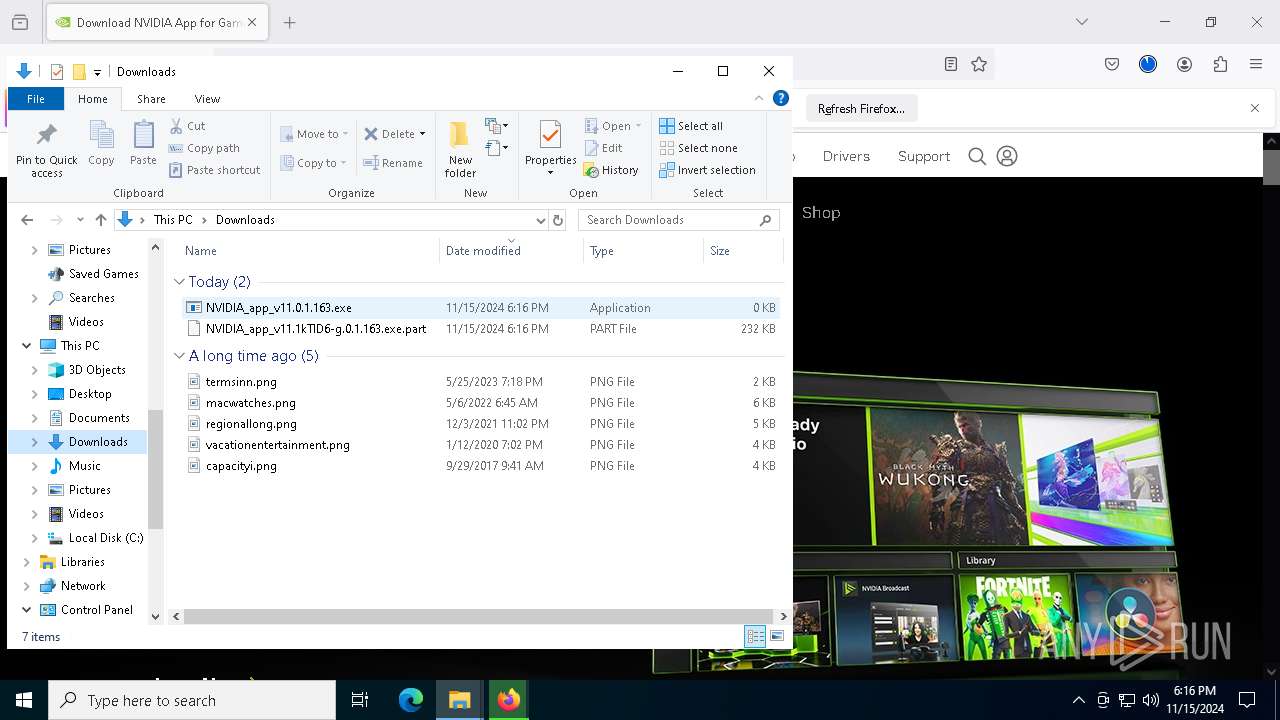Switch to Large icons view
The height and width of the screenshot is (720, 1280).
tap(777, 636)
